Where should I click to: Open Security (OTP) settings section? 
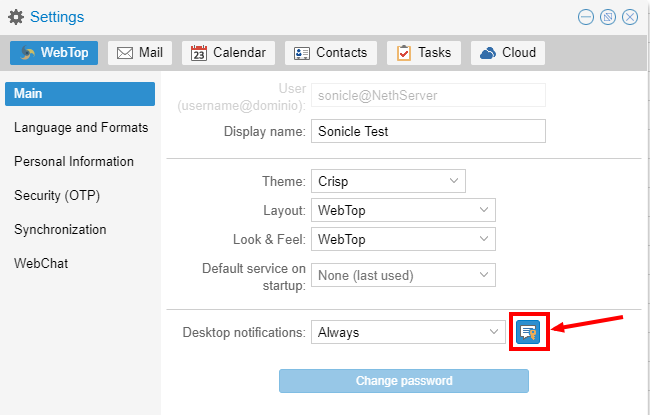pyautogui.click(x=57, y=196)
